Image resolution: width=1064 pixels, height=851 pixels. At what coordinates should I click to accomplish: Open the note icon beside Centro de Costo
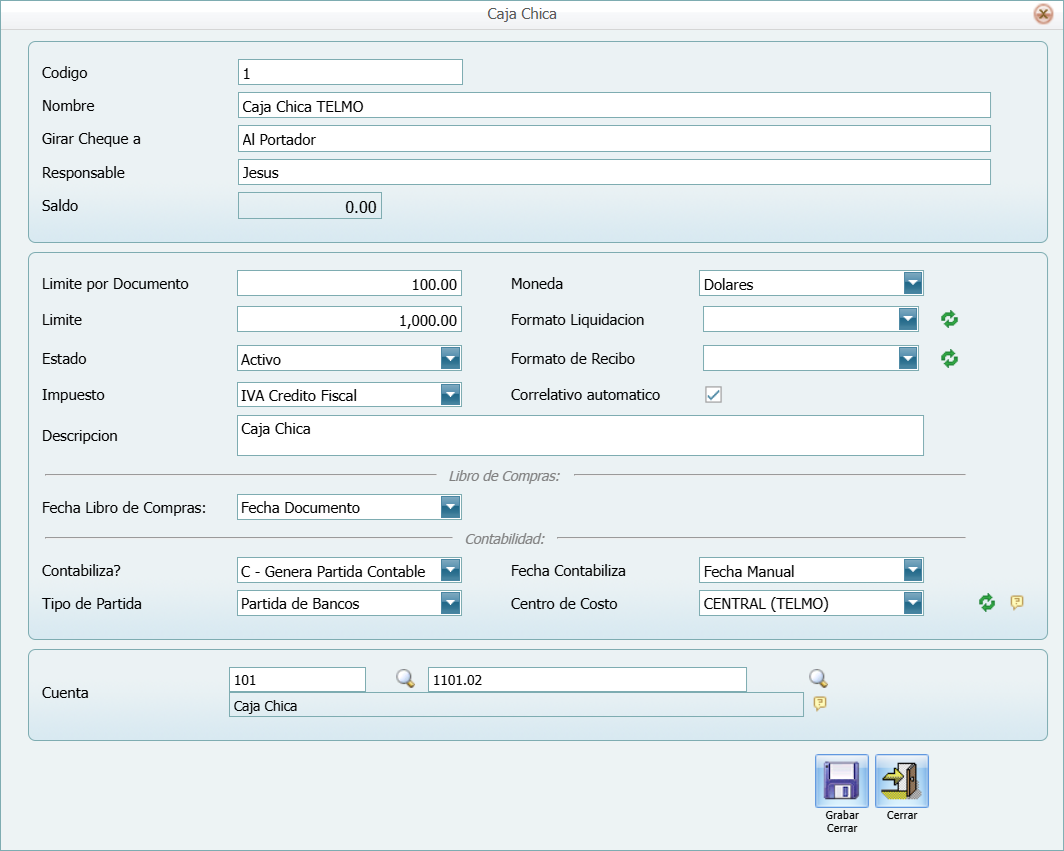(1016, 603)
